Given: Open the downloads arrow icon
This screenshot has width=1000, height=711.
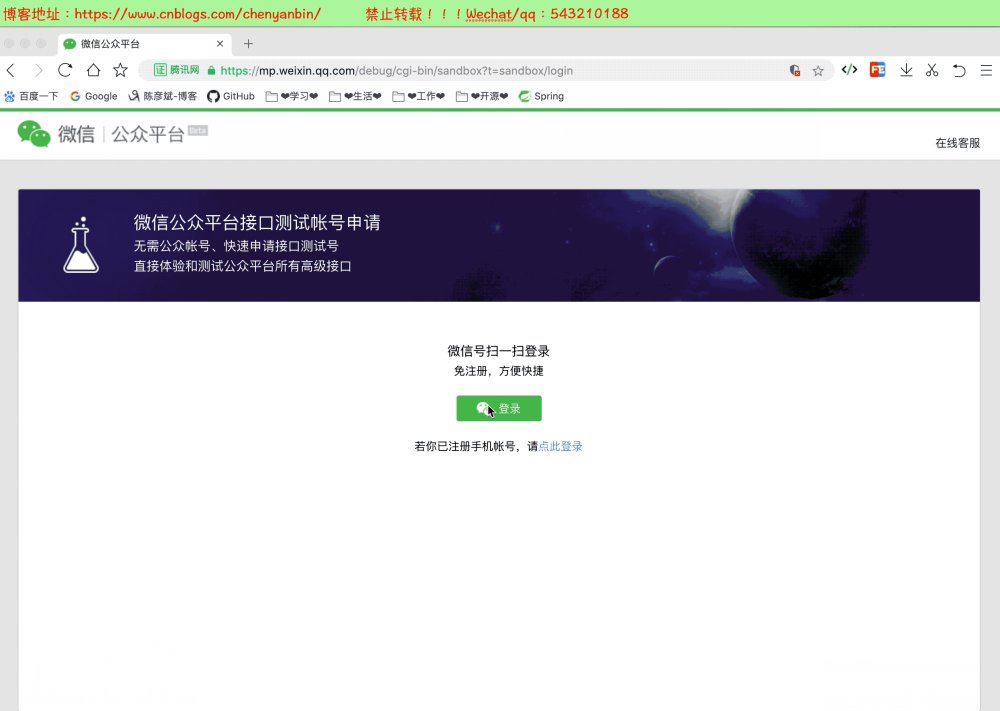Looking at the screenshot, I should (x=906, y=70).
